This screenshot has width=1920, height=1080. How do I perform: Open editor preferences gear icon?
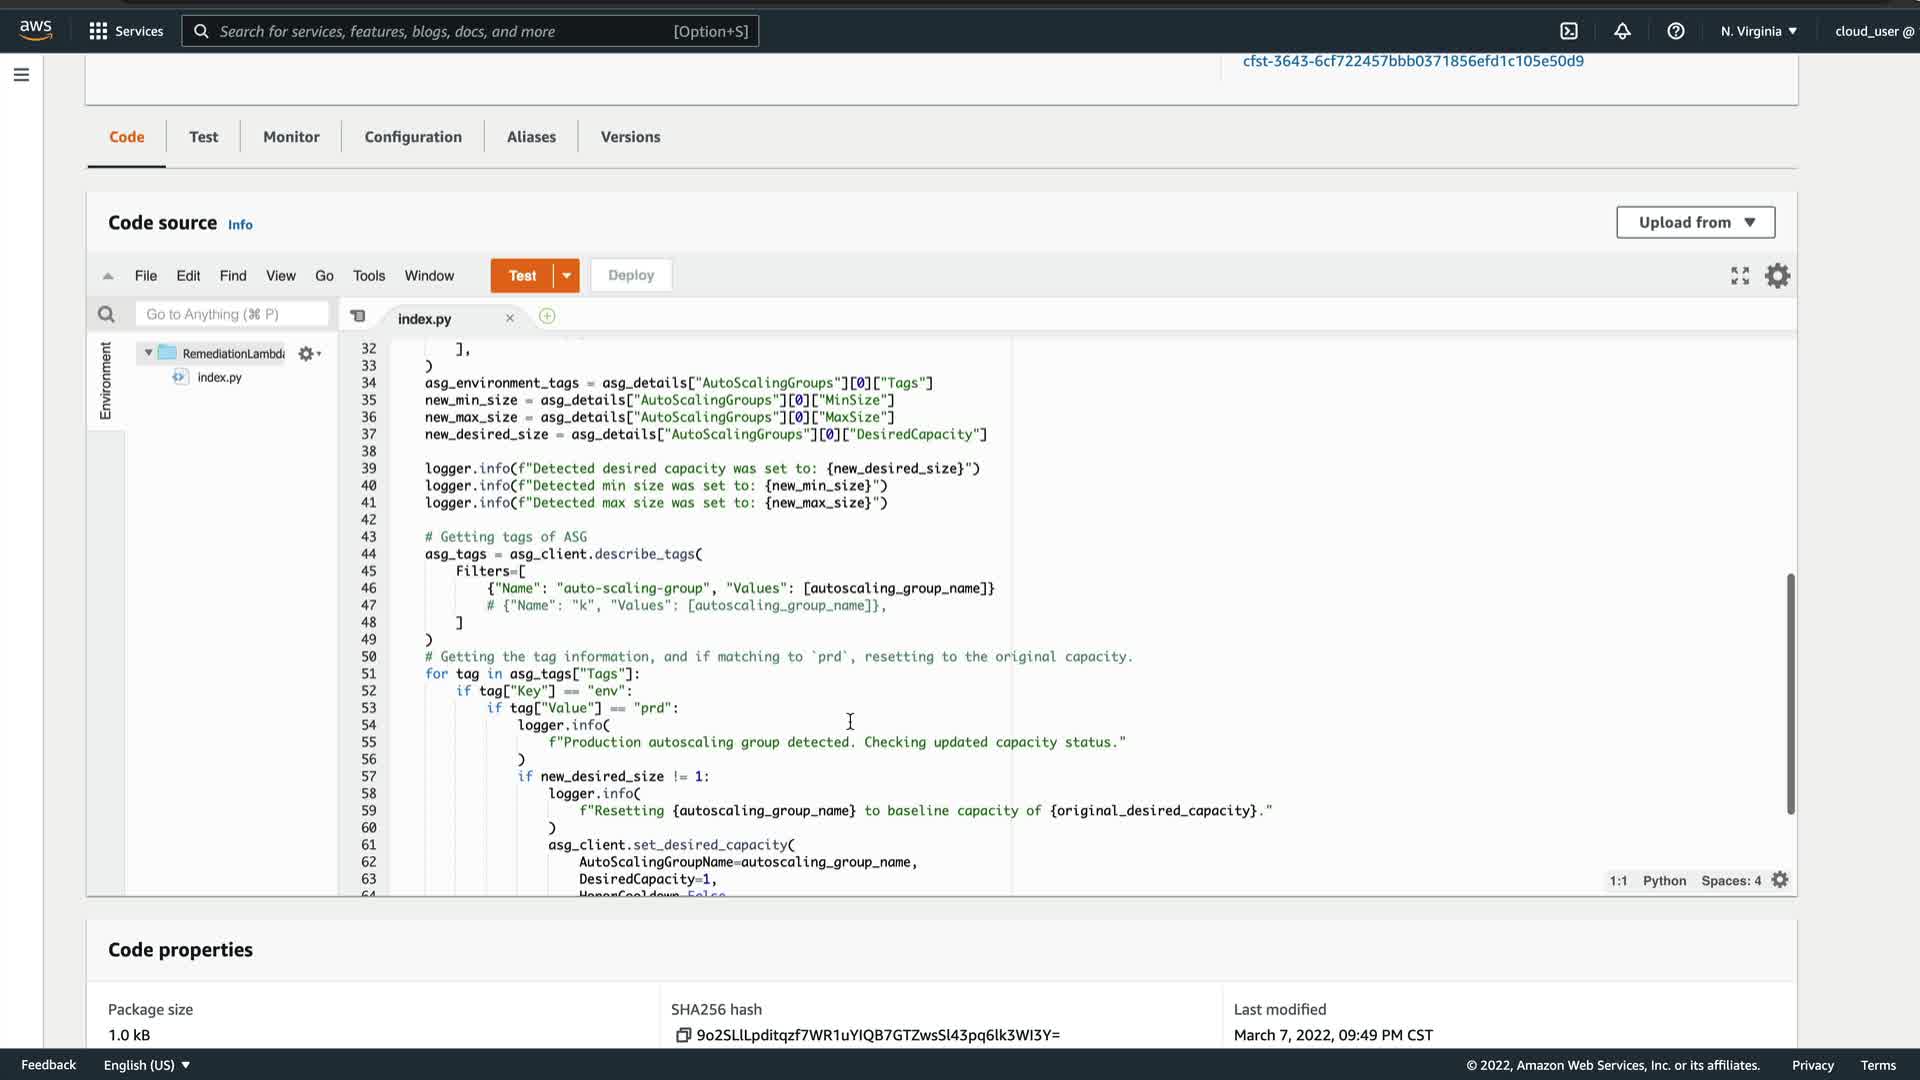coord(1777,276)
